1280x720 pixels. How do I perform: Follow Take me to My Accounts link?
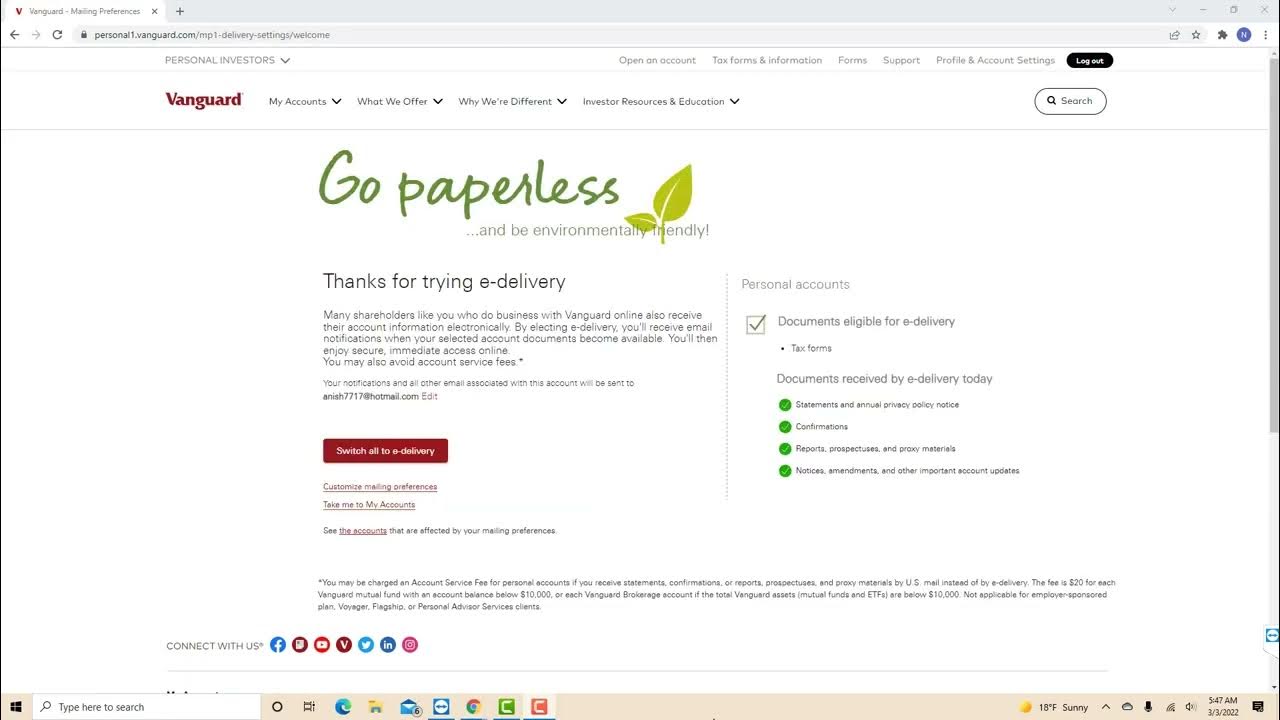[x=369, y=505]
